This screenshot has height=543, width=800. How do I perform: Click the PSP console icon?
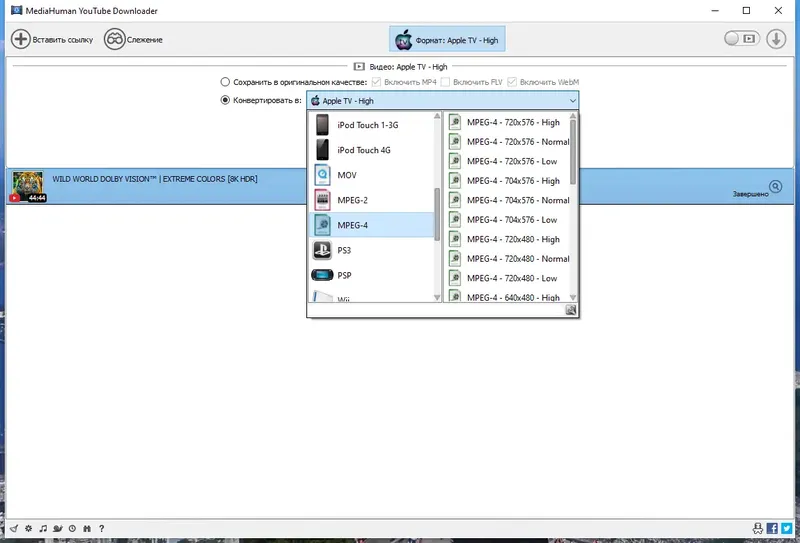pyautogui.click(x=322, y=275)
